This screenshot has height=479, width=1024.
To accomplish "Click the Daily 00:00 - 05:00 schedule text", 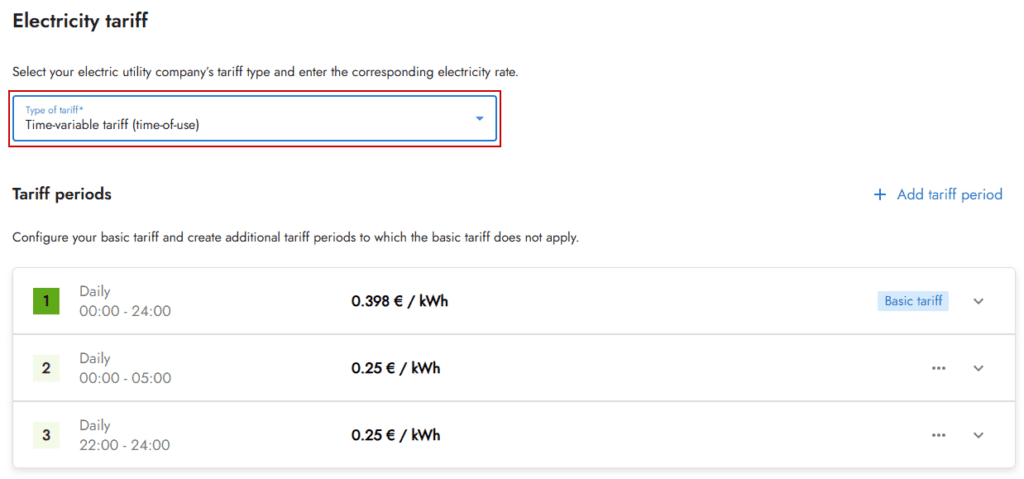I will point(125,368).
